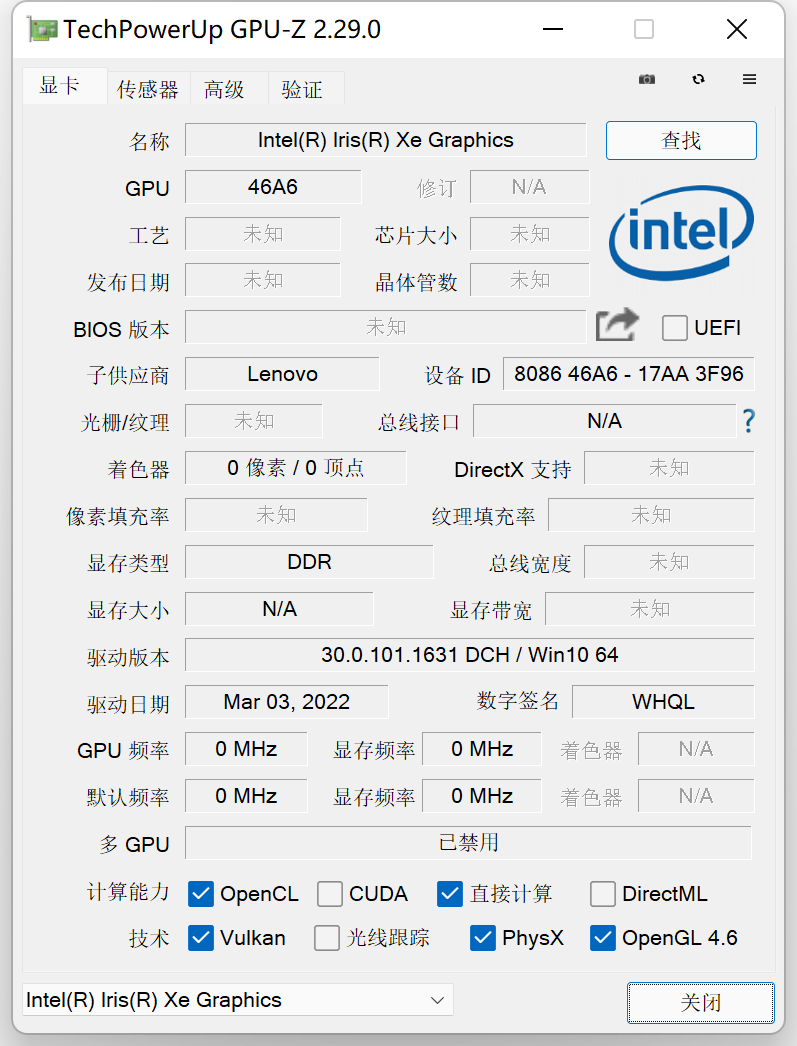The height and width of the screenshot is (1046, 797).
Task: Toggle the 直接计算 checkbox
Action: 450,894
